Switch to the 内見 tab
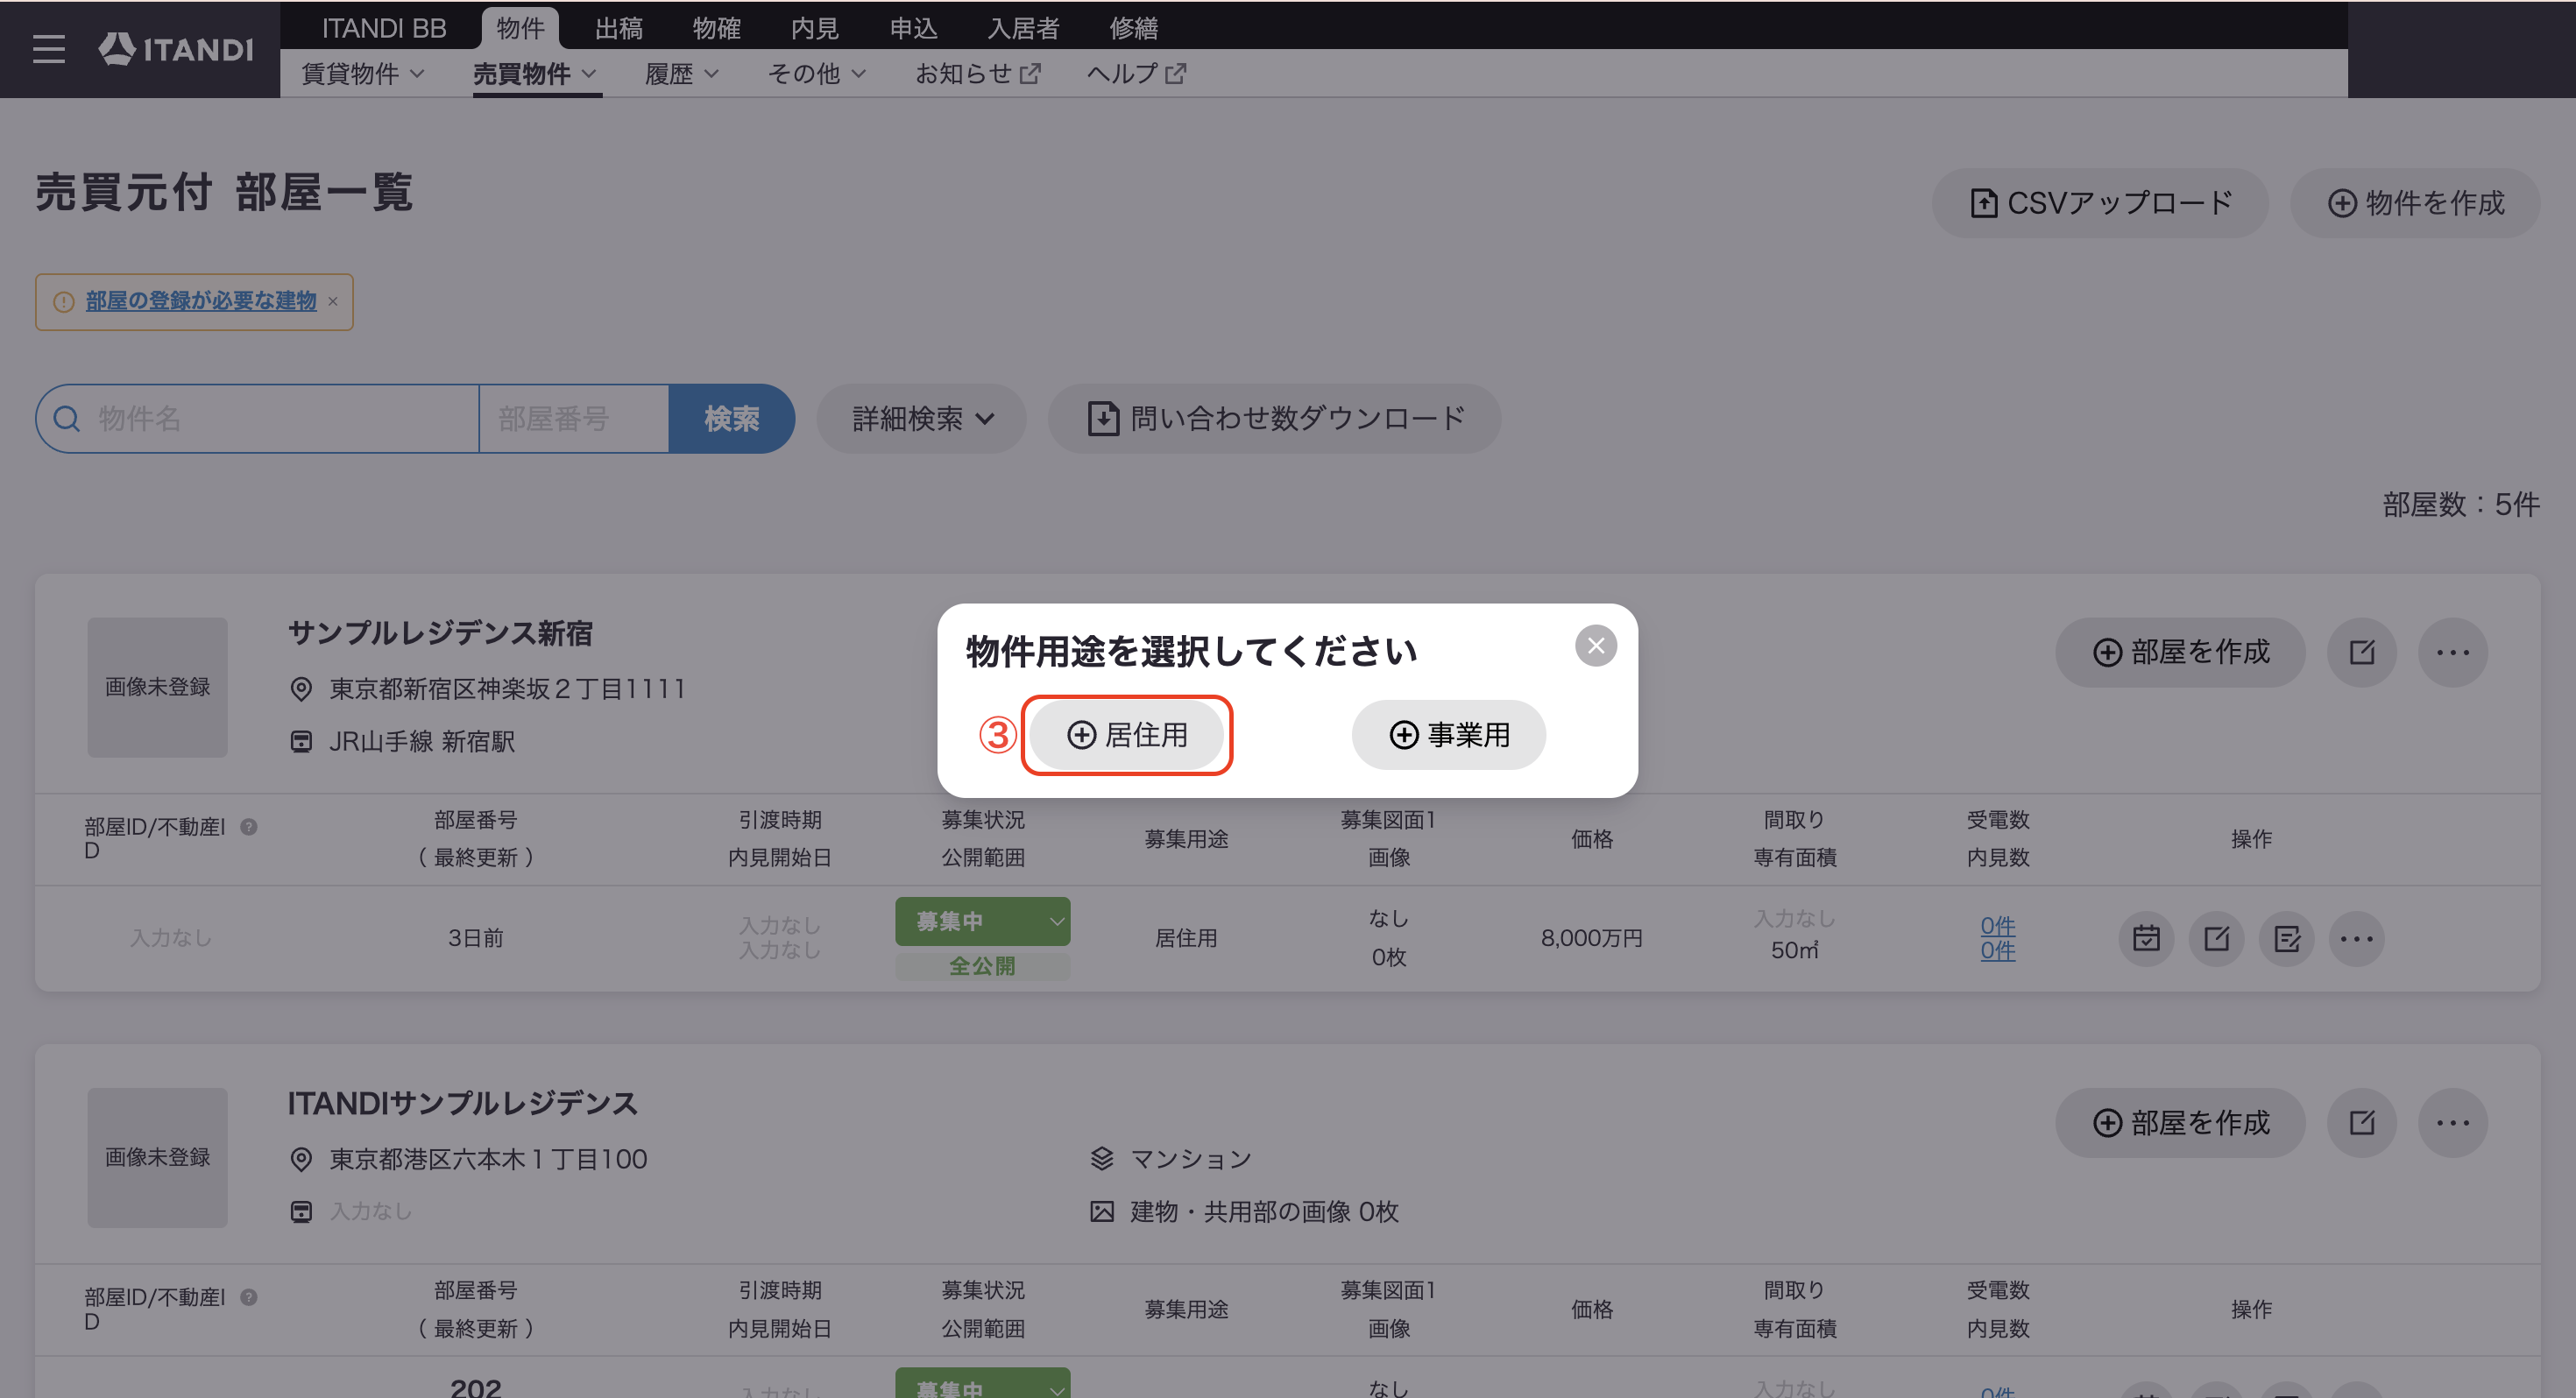 (x=814, y=28)
